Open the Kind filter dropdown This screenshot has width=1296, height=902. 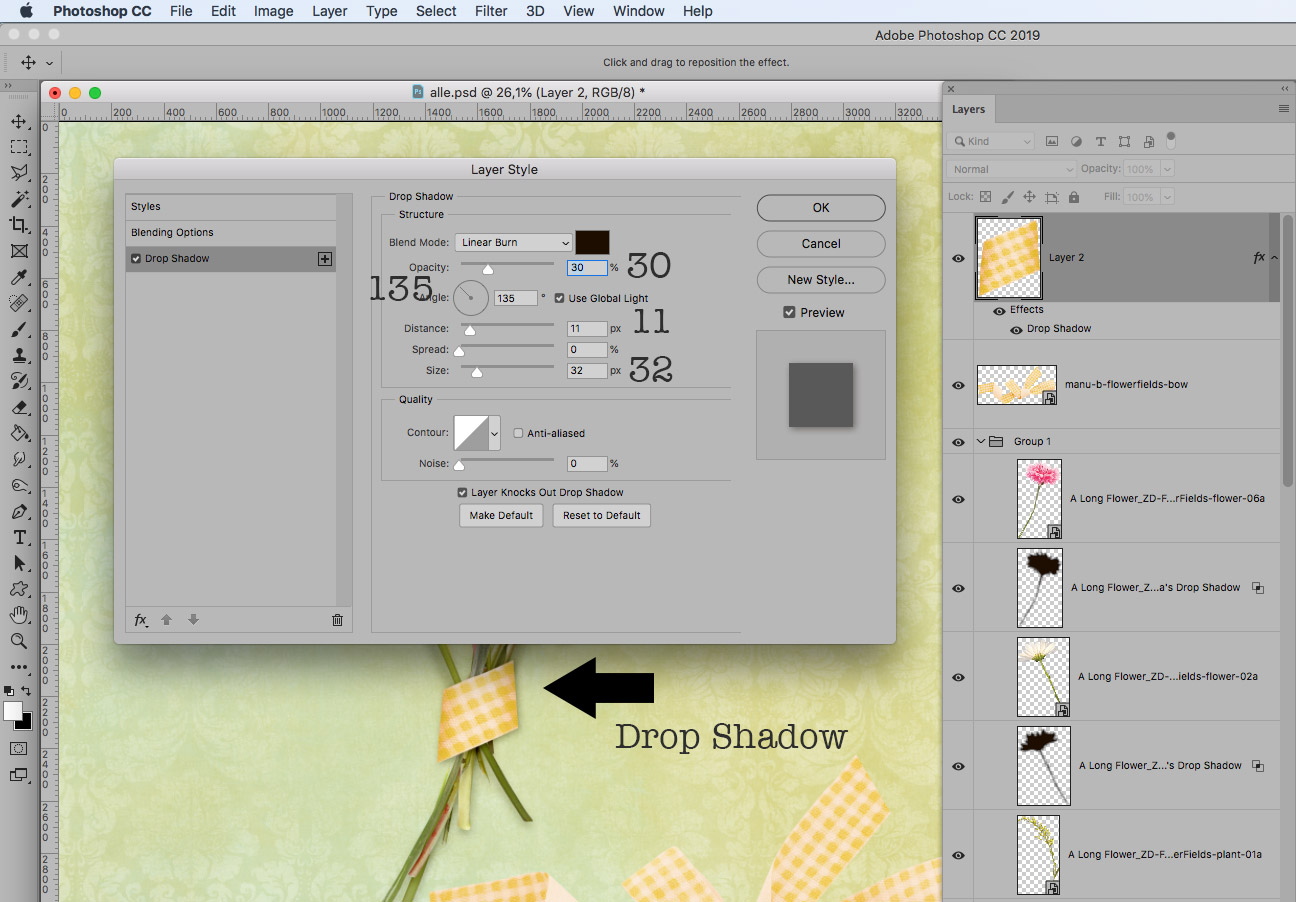click(x=990, y=142)
